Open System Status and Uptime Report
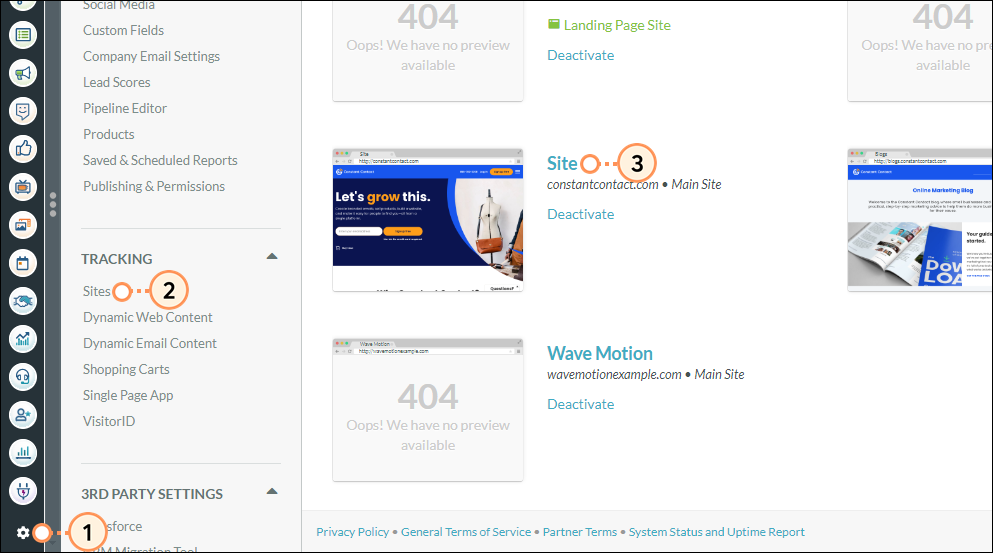The width and height of the screenshot is (993, 553). pos(716,532)
